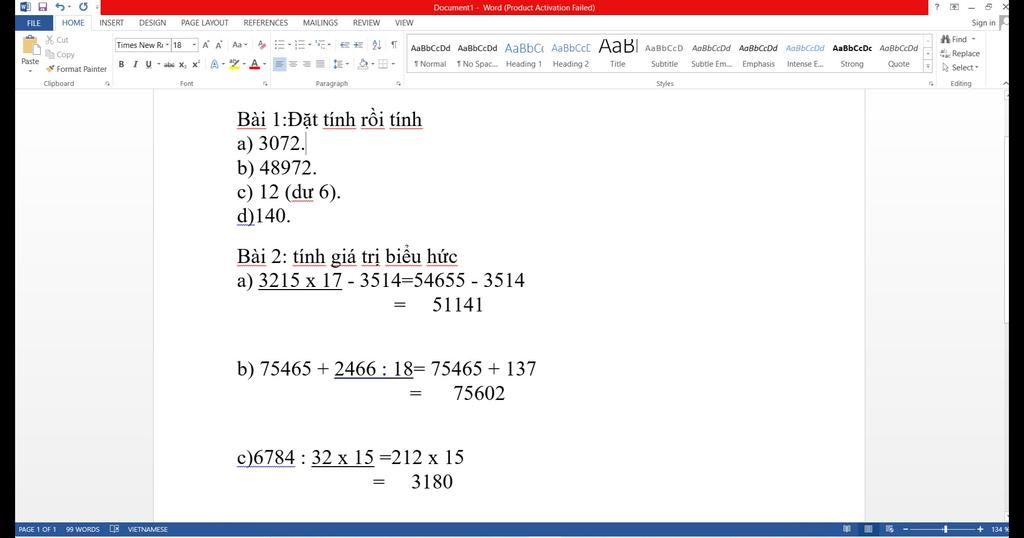This screenshot has height=538, width=1024.
Task: Adjust the zoom slider handle
Action: (x=945, y=529)
